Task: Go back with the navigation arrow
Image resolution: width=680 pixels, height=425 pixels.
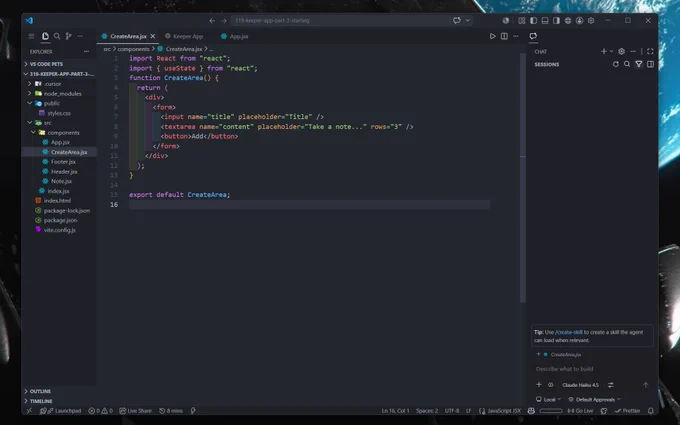Action: pos(212,20)
